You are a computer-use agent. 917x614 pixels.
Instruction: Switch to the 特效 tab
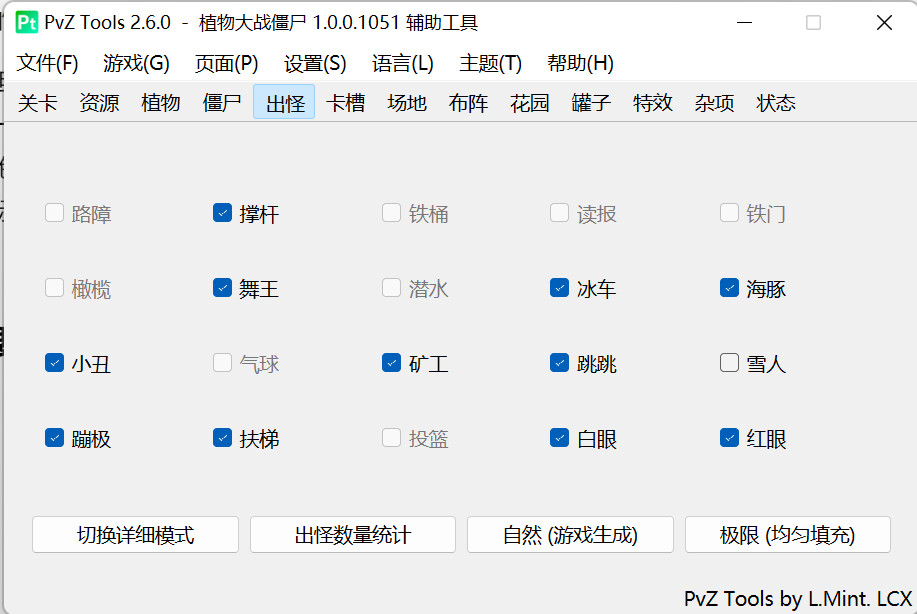(x=653, y=103)
